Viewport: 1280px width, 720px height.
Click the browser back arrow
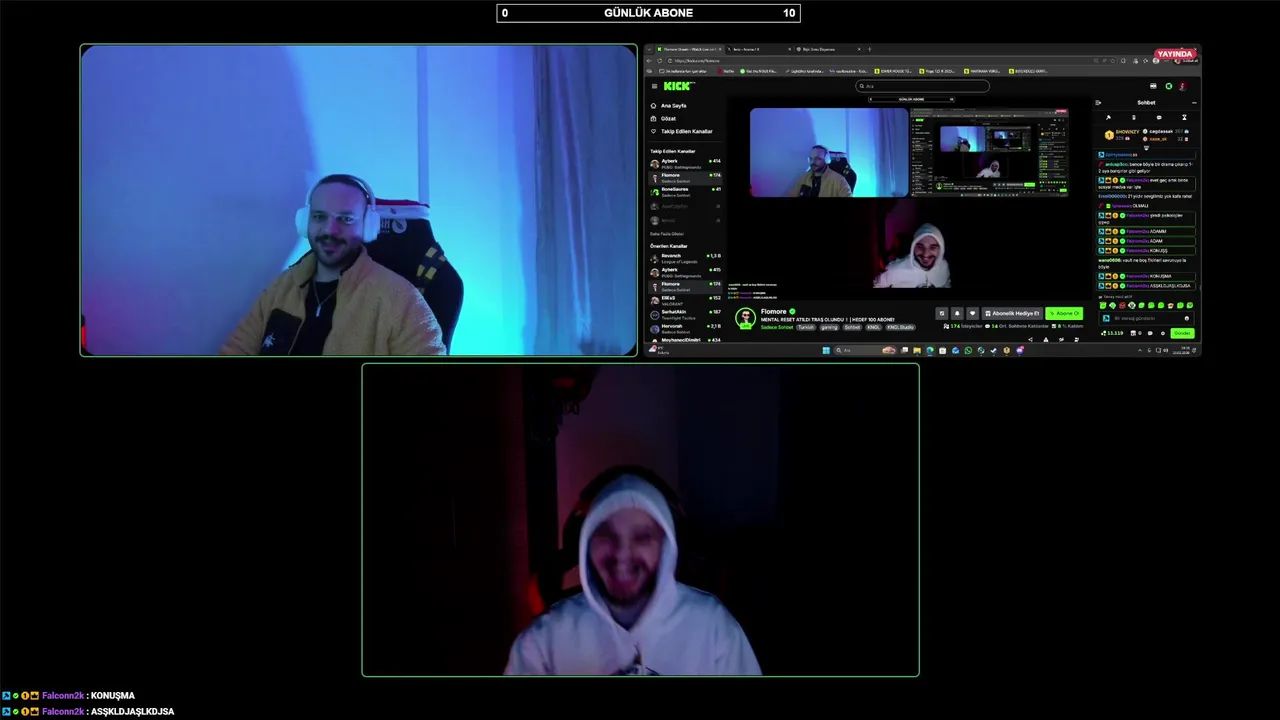[x=649, y=61]
